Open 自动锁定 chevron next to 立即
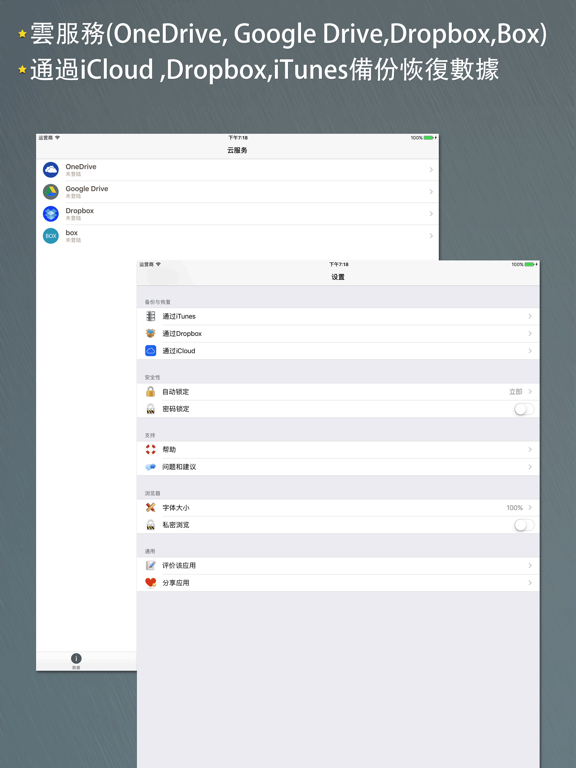Screen dimensions: 576x768 (x=530, y=391)
